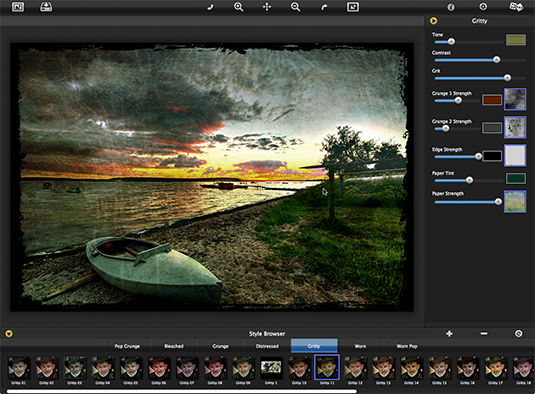
Task: Click the redo curved arrow icon
Action: click(324, 7)
